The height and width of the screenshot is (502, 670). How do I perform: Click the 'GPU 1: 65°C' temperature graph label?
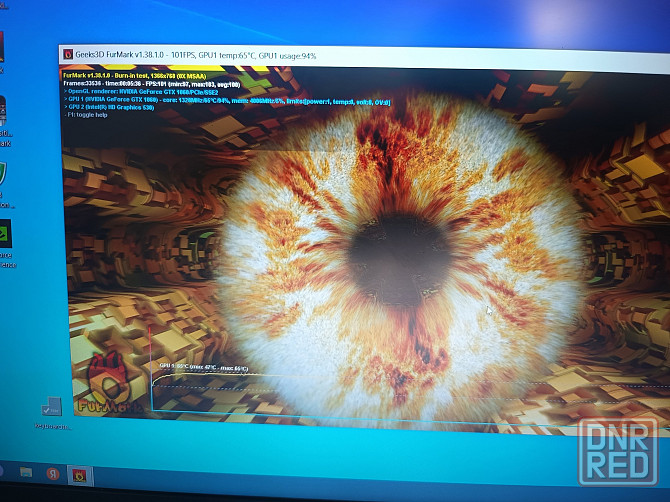click(203, 367)
